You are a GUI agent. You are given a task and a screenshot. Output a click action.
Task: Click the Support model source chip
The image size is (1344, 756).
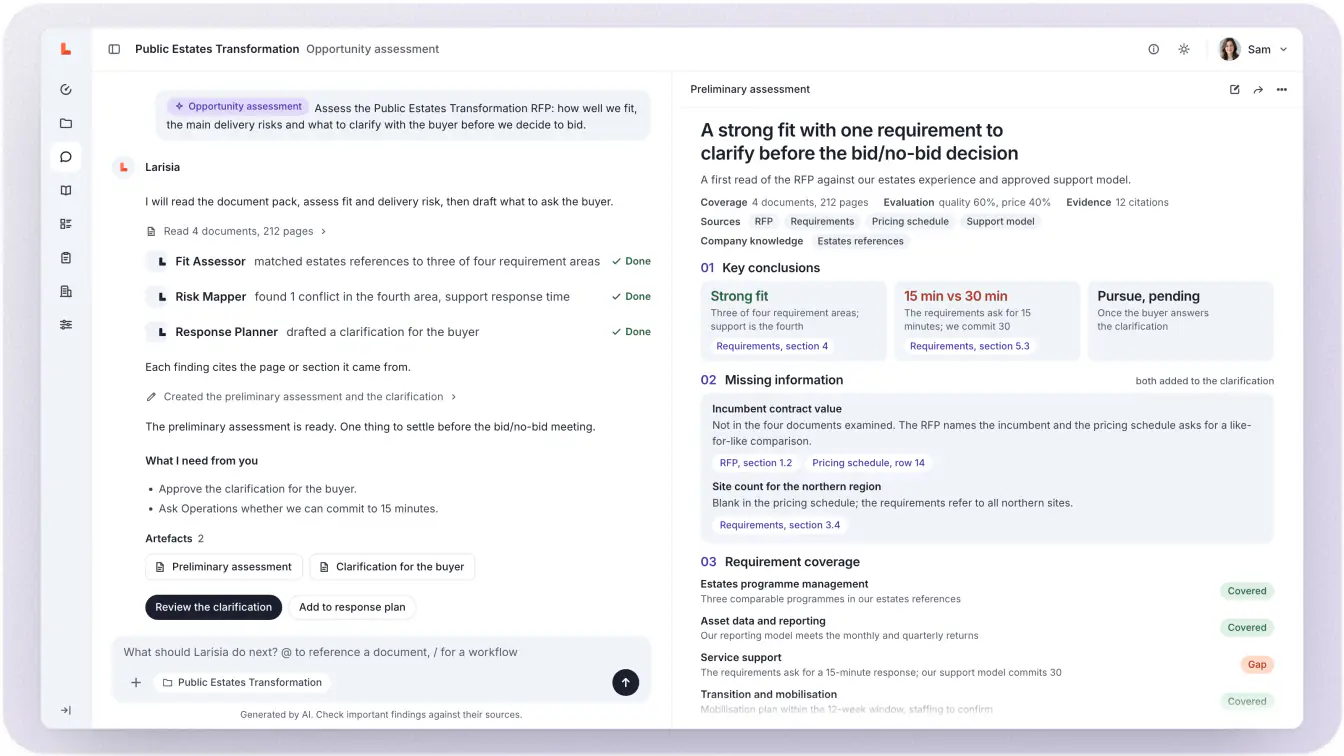click(x=1000, y=222)
